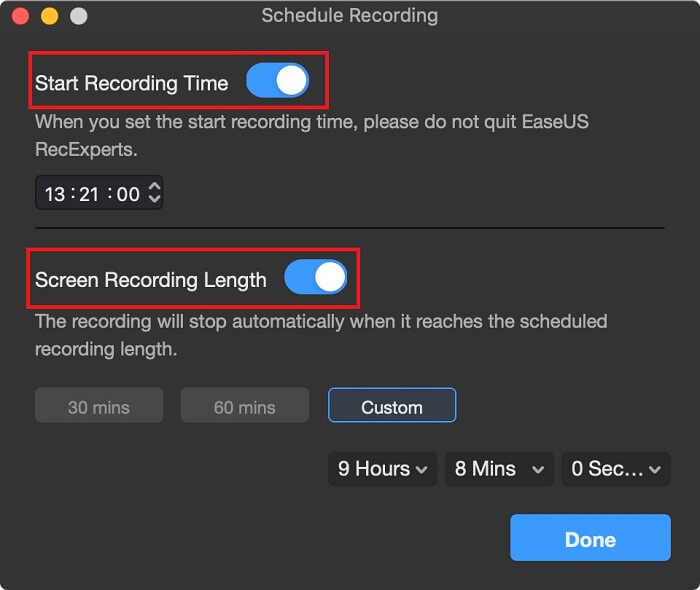Viewport: 700px width, 590px height.
Task: Click the Done button
Action: (x=590, y=538)
